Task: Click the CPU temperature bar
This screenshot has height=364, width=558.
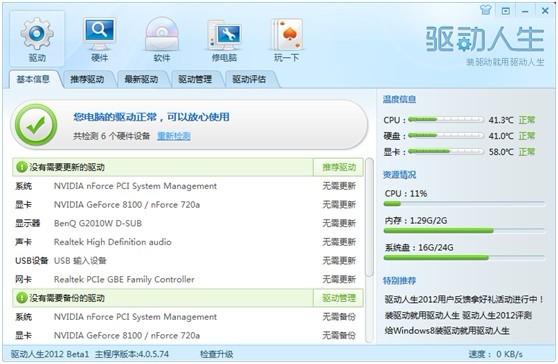Action: (446, 120)
